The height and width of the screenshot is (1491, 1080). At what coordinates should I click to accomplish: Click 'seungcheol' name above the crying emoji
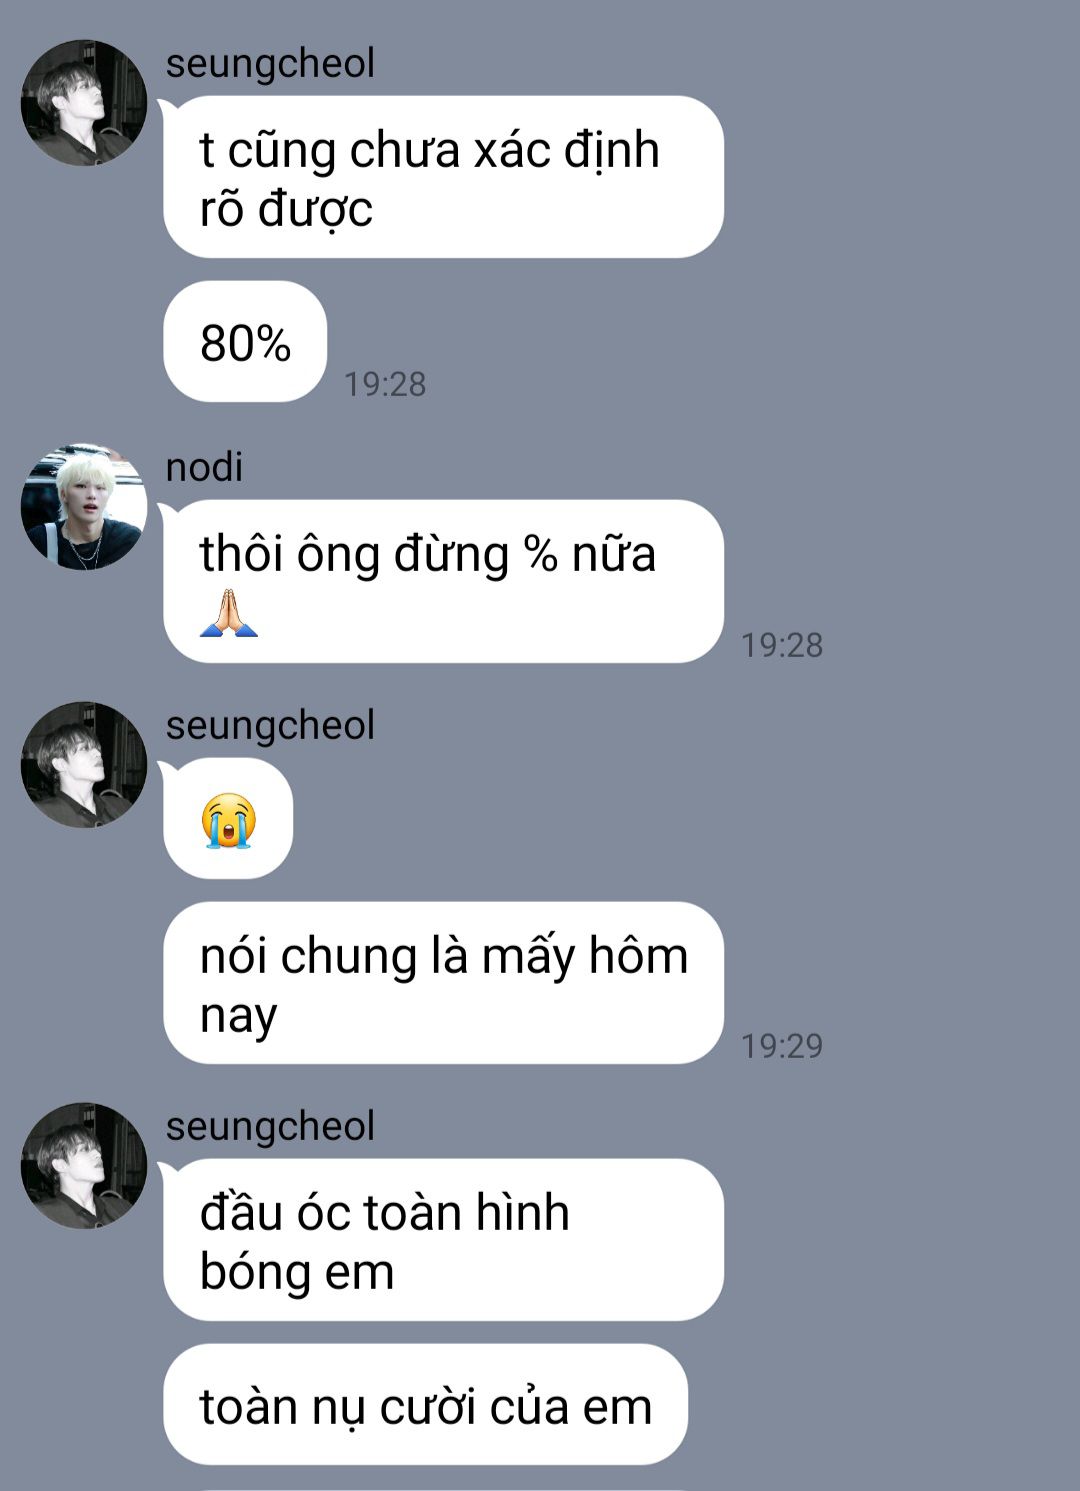[x=270, y=726]
